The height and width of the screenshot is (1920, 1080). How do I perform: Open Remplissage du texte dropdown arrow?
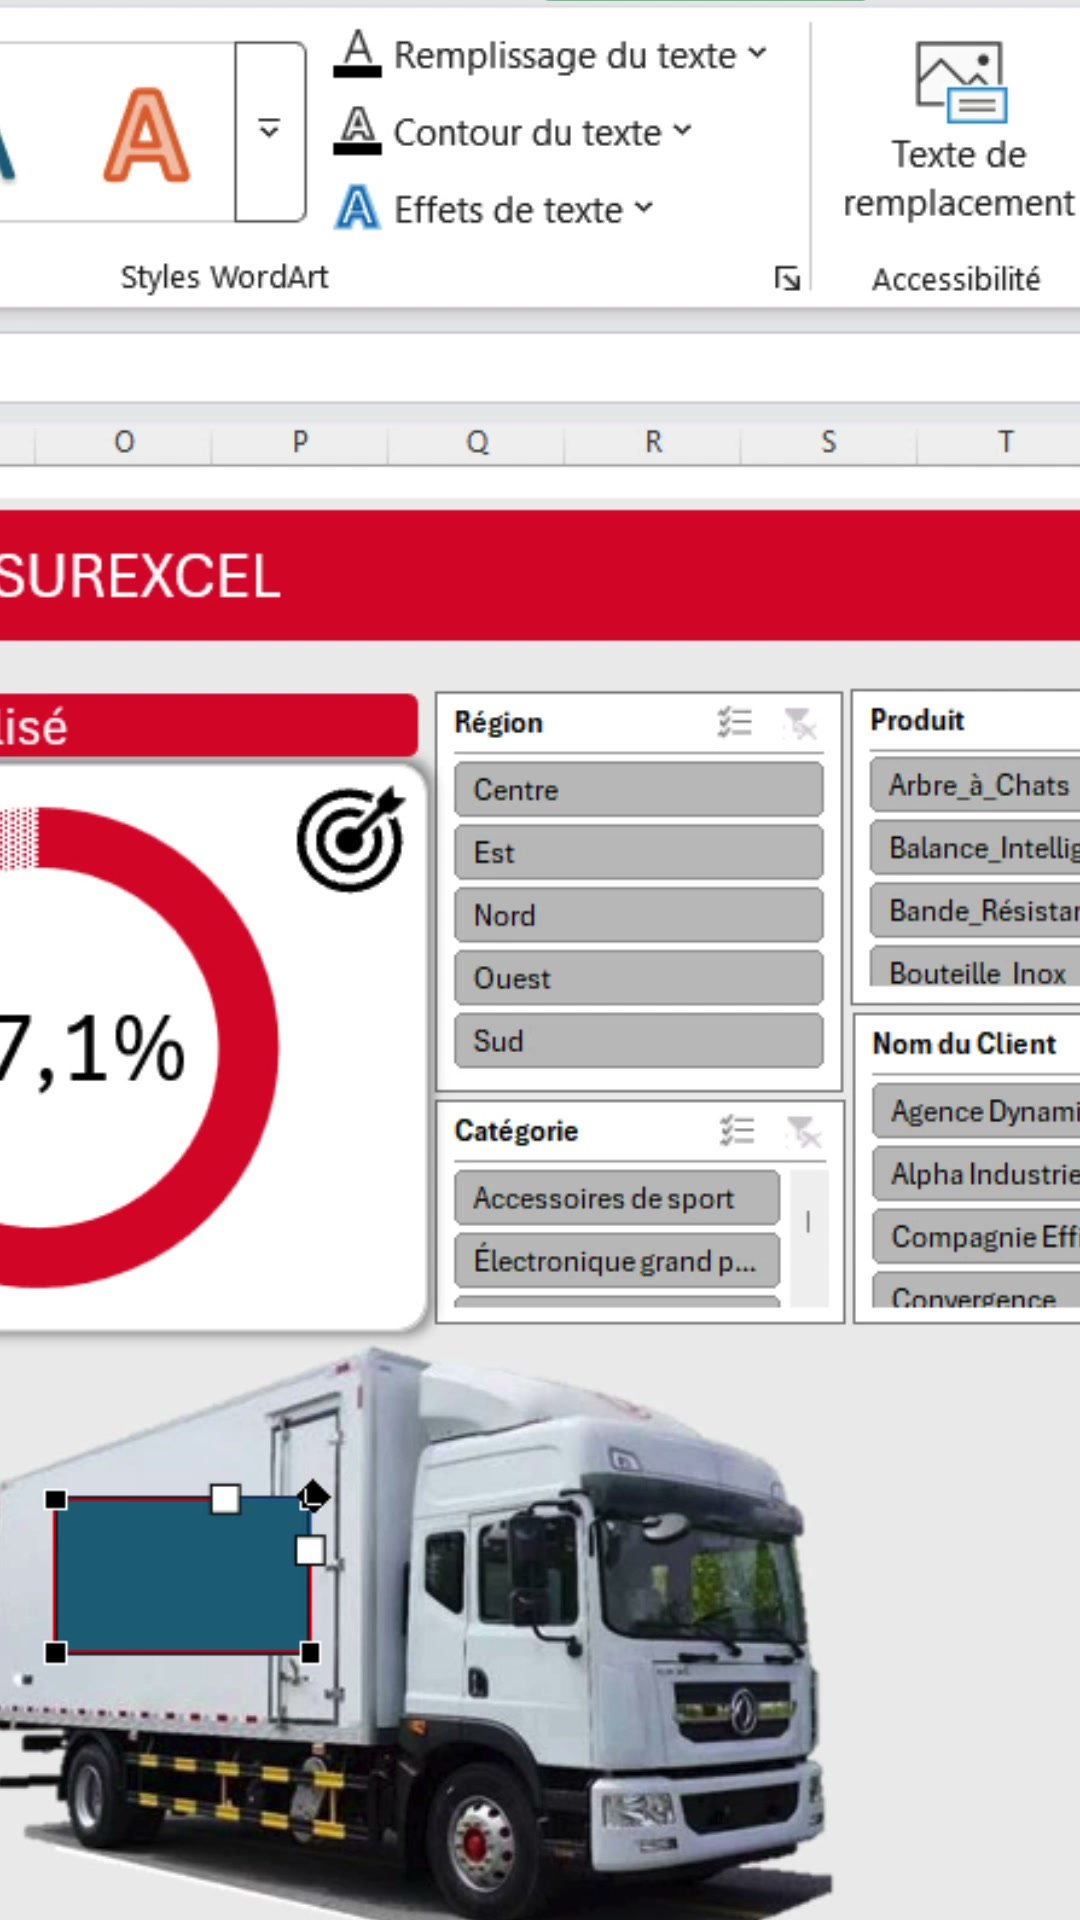(757, 53)
